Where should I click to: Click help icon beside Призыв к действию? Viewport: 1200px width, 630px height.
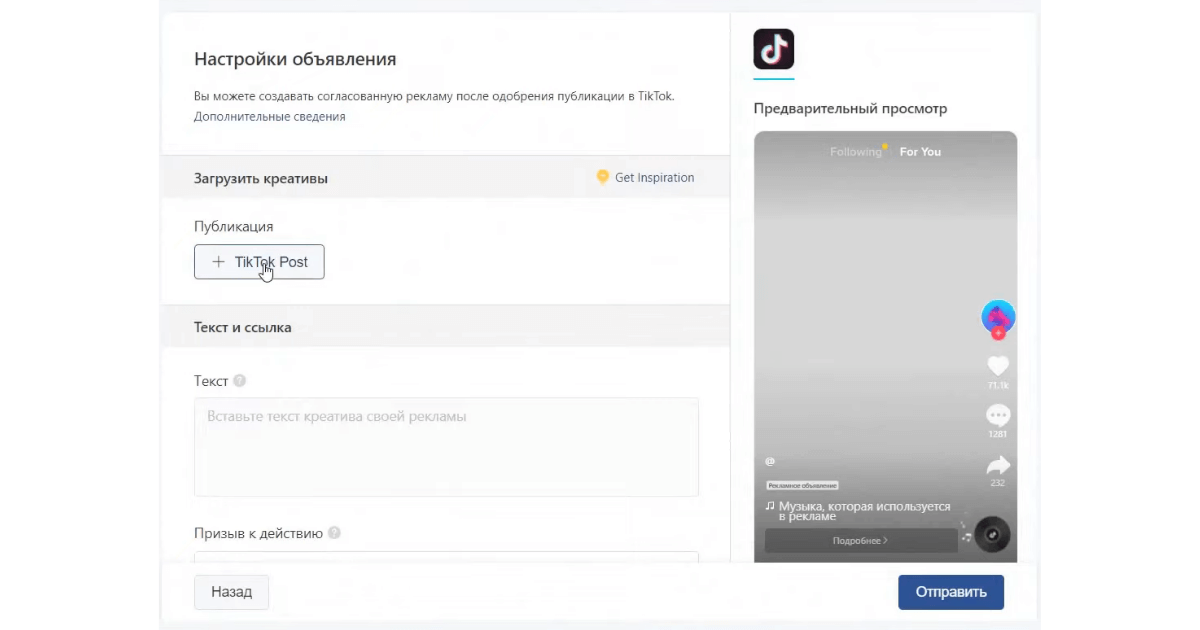coord(334,533)
